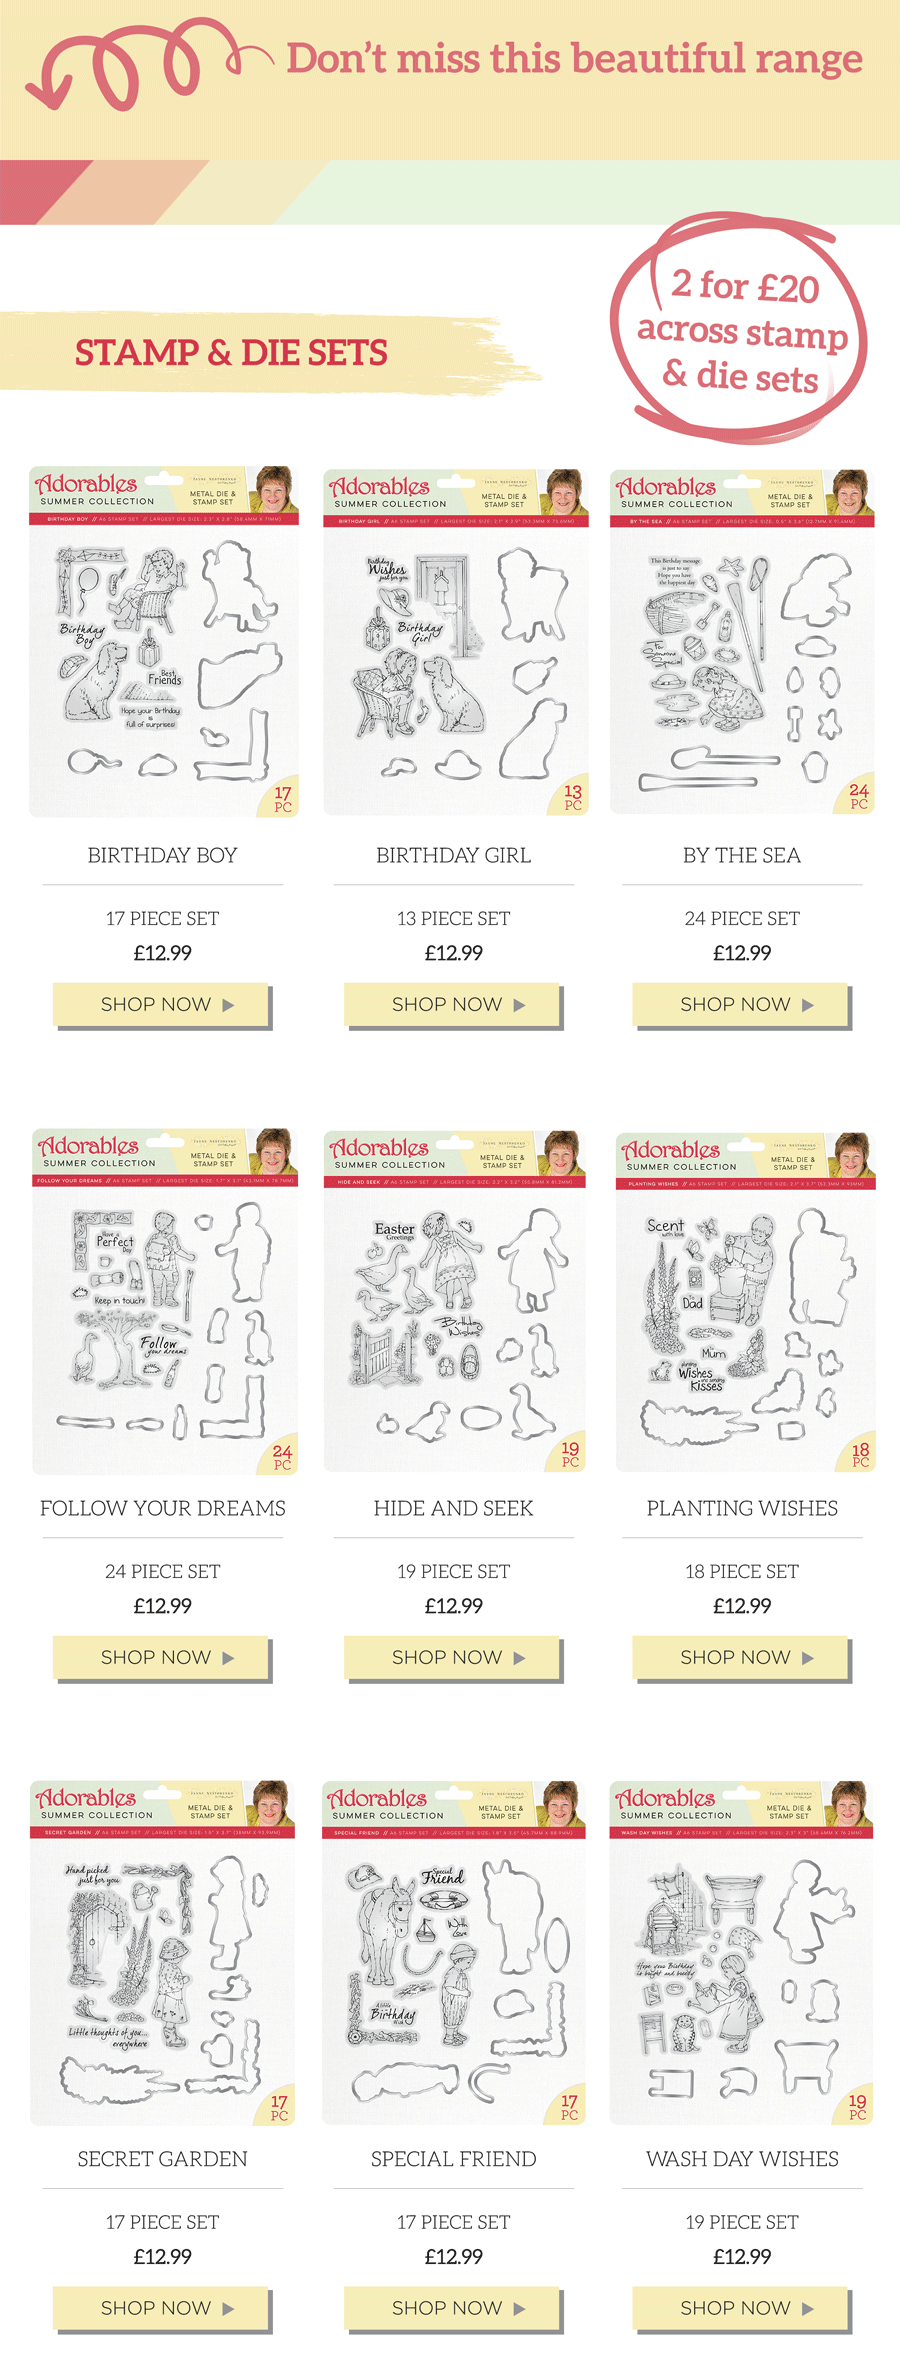Click the Birthday Boy product image
The width and height of the screenshot is (900, 2376).
(163, 641)
